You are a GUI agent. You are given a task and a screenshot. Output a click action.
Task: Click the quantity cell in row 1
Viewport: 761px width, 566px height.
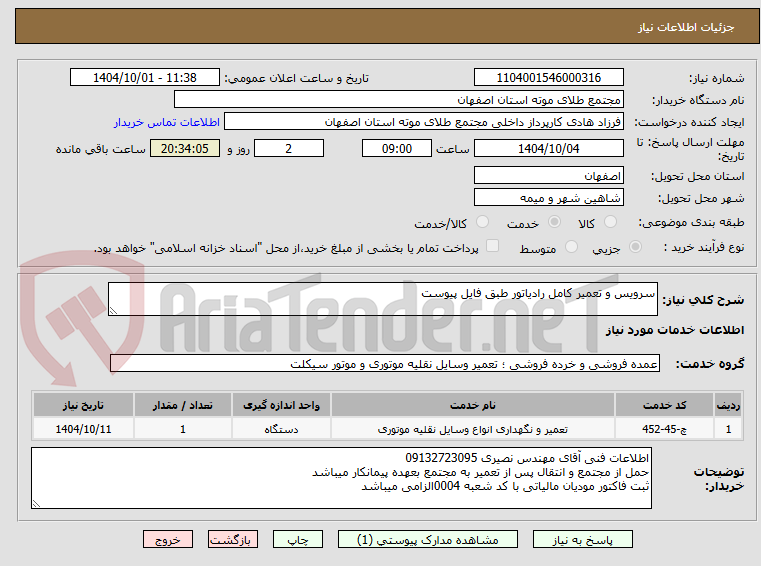click(x=182, y=429)
